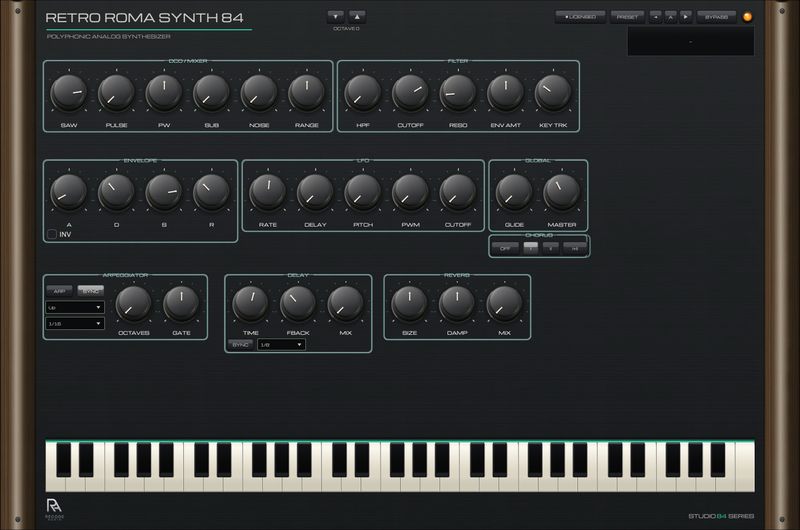Go to previous preset with left arrow
Screen dimensions: 800x530
(655, 17)
